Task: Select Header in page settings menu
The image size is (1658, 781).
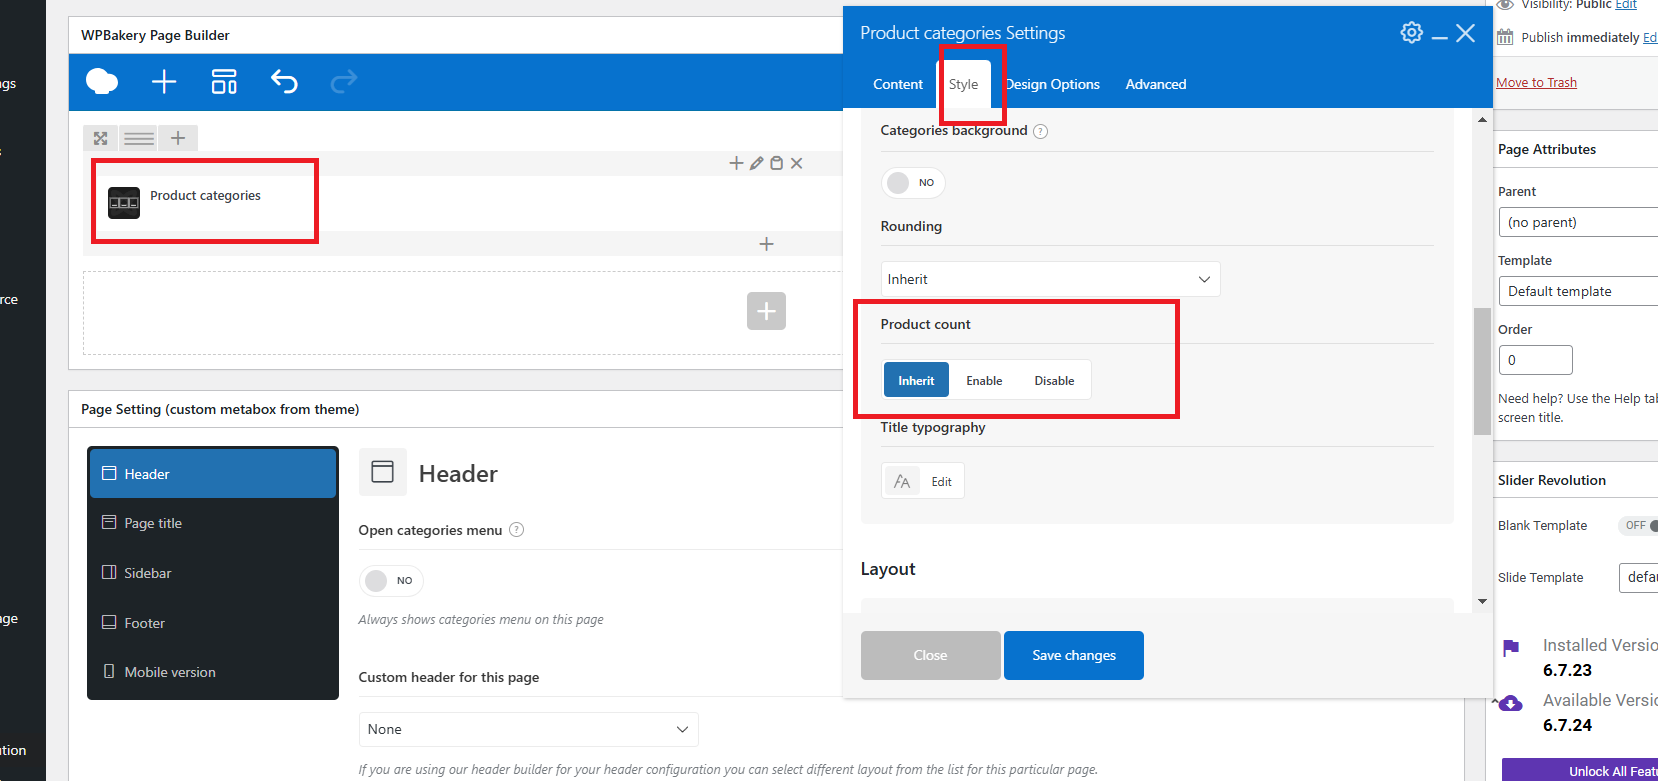Action: tap(213, 474)
